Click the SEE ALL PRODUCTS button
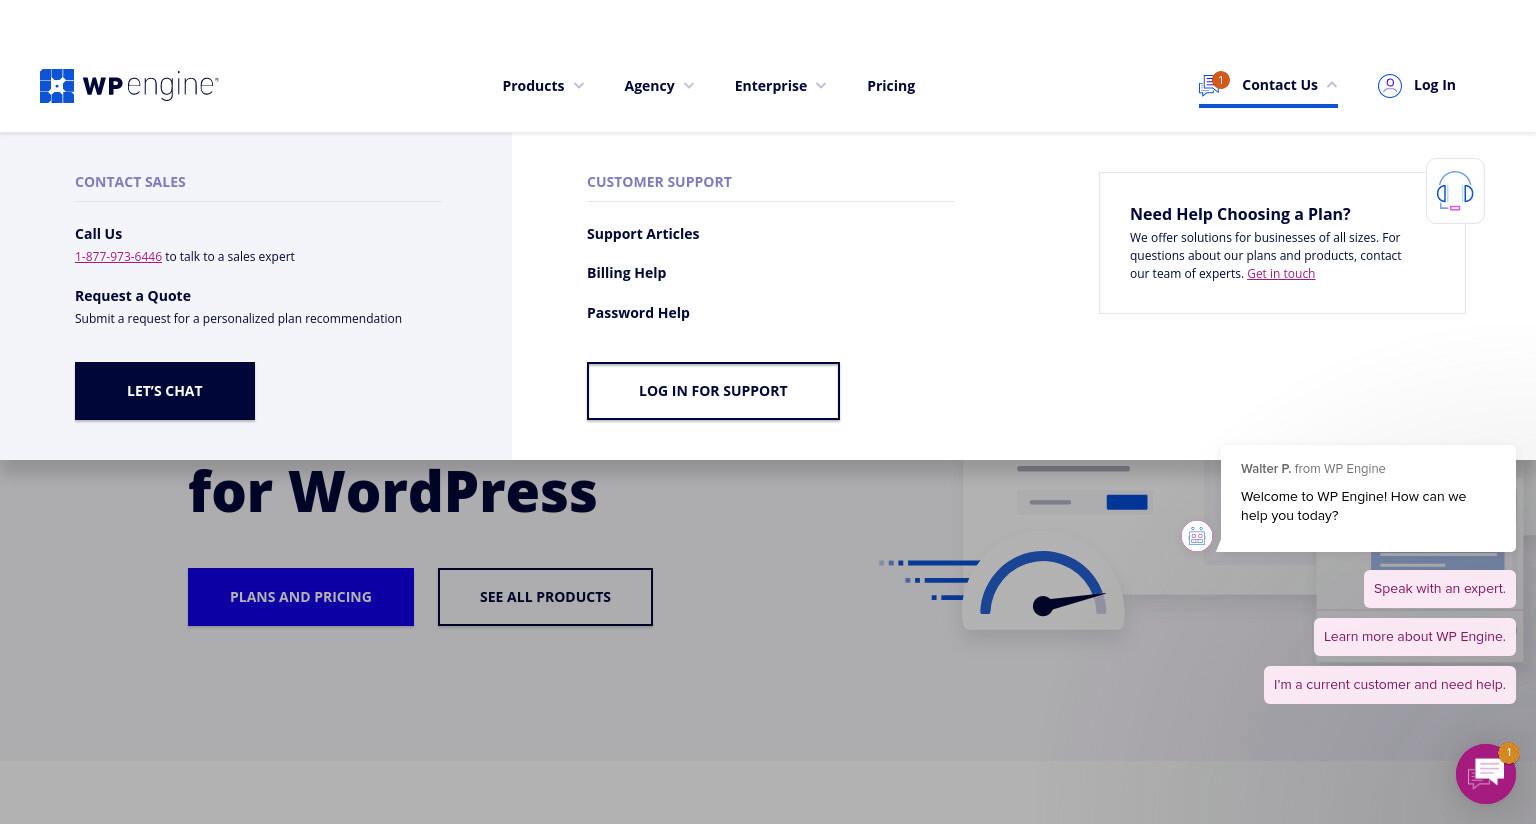This screenshot has height=824, width=1536. click(545, 597)
